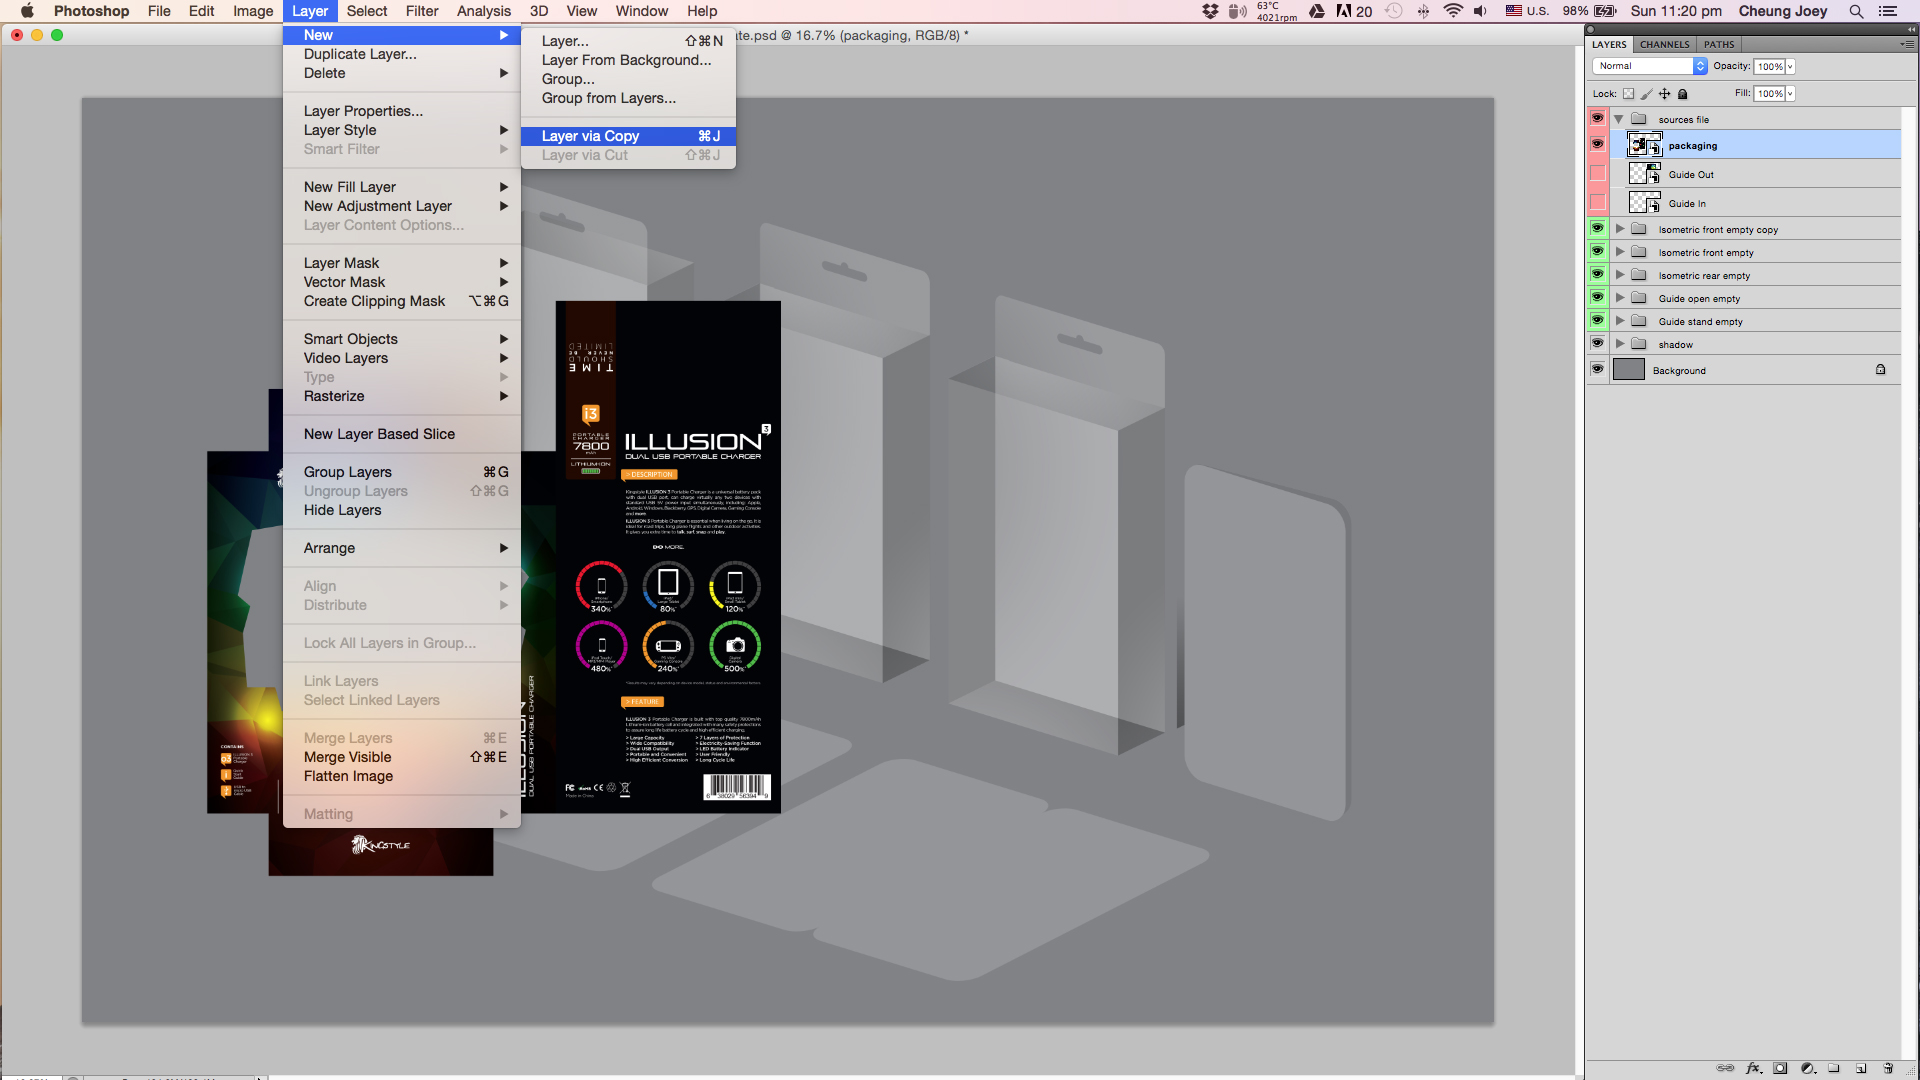This screenshot has height=1080, width=1920.
Task: Click the Guide Out layer thumbnail
Action: 1645,174
